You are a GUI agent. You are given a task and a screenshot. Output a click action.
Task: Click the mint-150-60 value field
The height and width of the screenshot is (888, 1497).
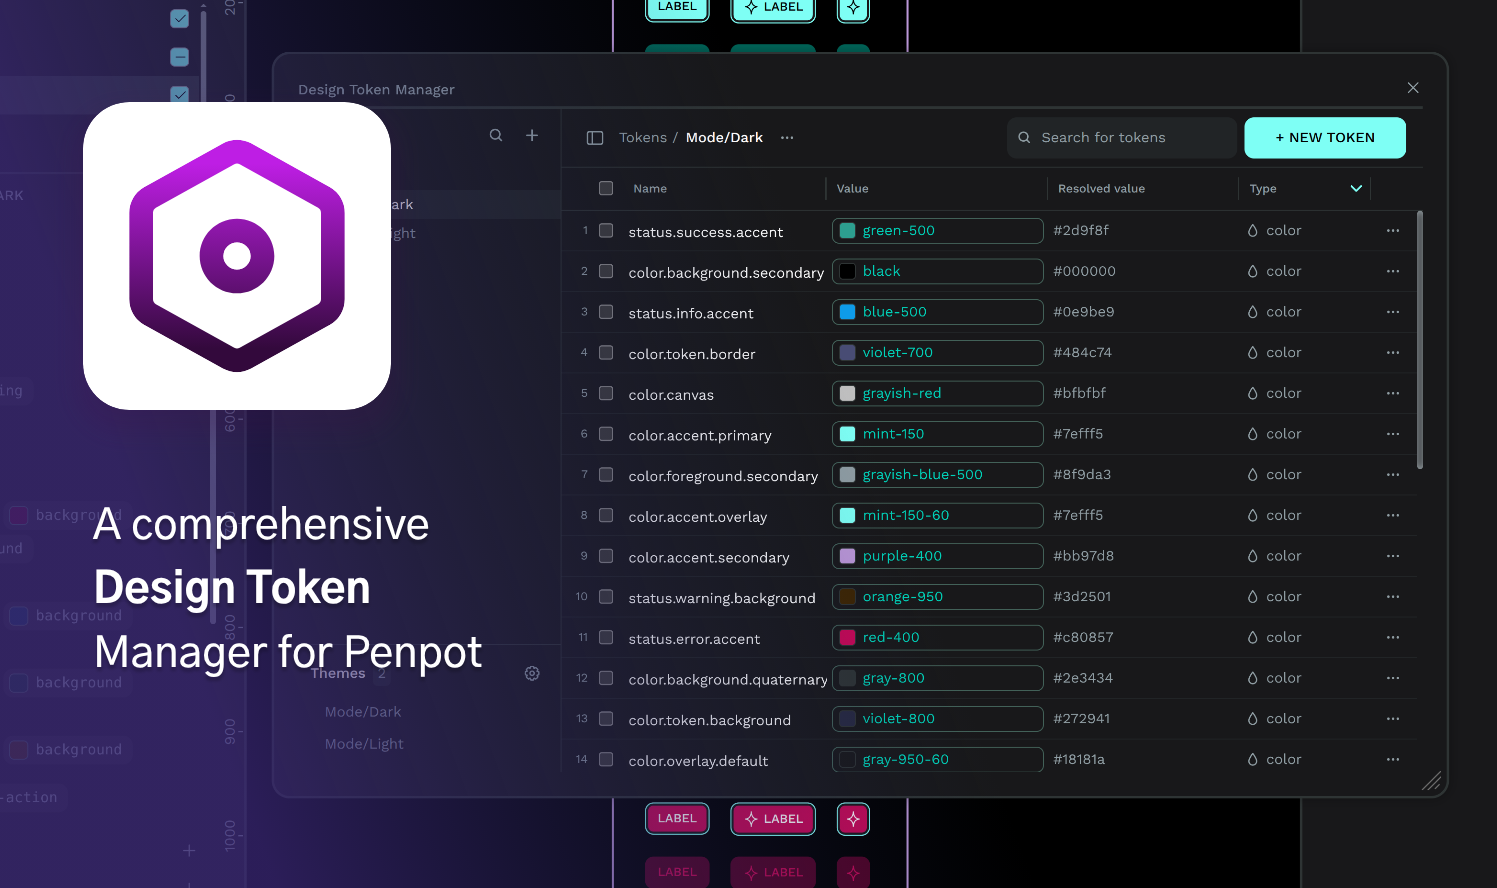(x=938, y=516)
